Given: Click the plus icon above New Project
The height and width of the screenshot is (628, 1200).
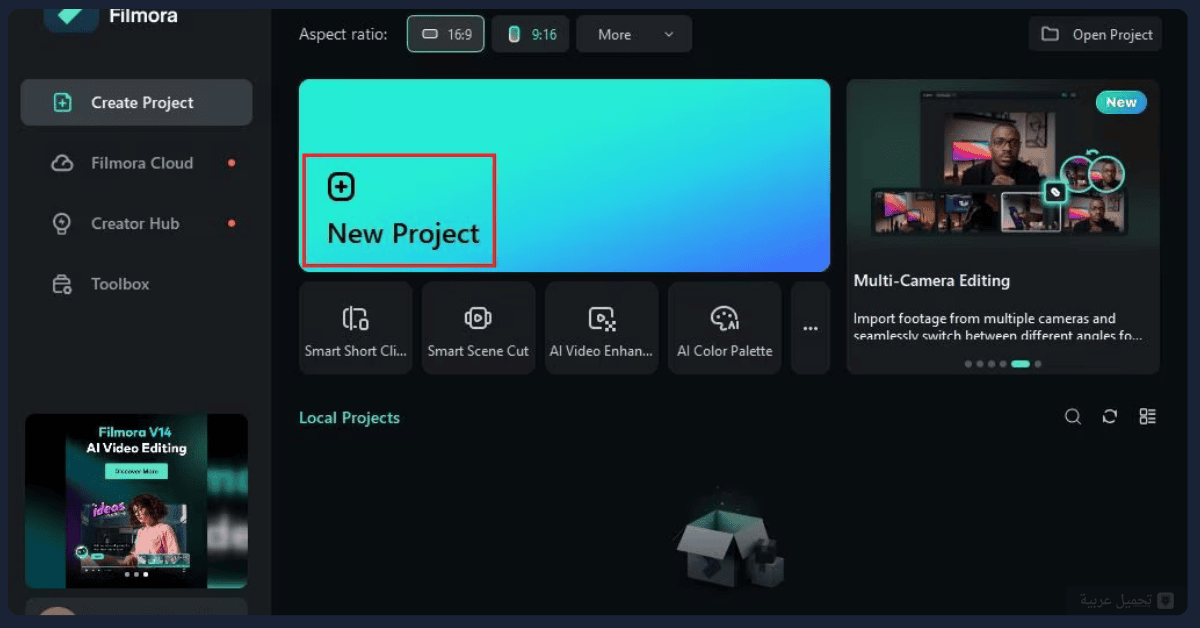Looking at the screenshot, I should [x=341, y=186].
